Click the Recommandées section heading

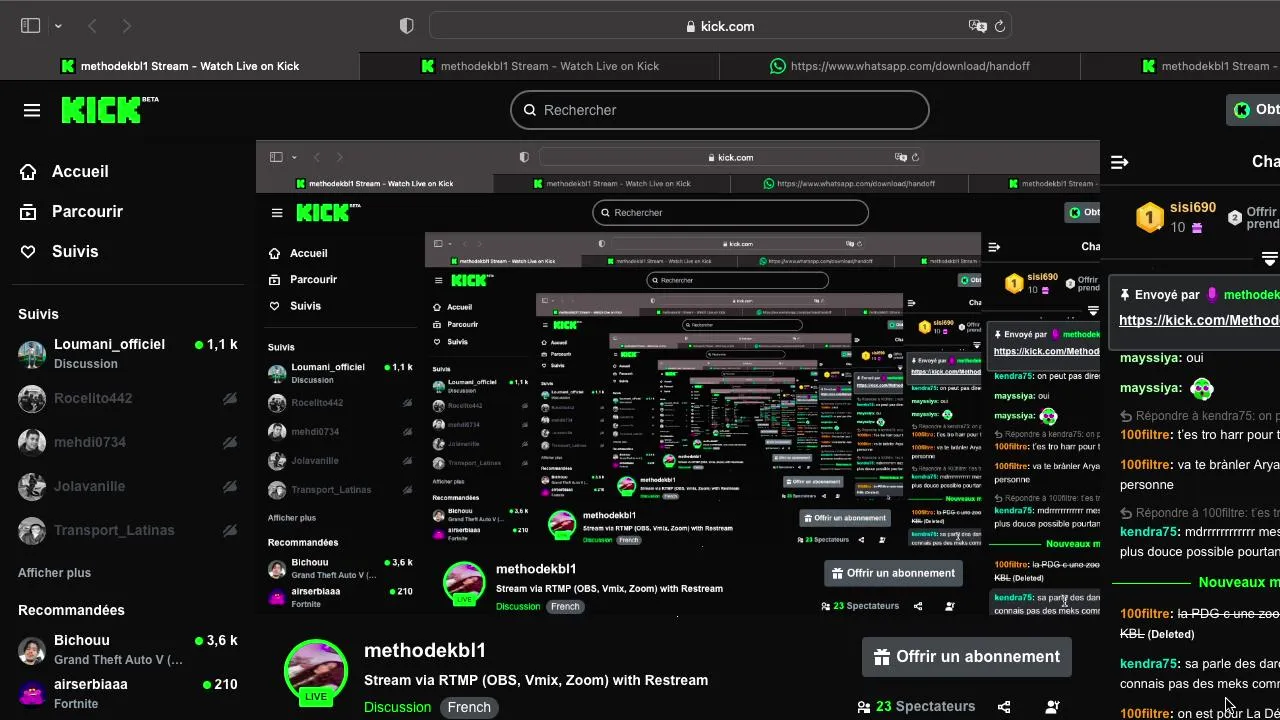point(71,610)
